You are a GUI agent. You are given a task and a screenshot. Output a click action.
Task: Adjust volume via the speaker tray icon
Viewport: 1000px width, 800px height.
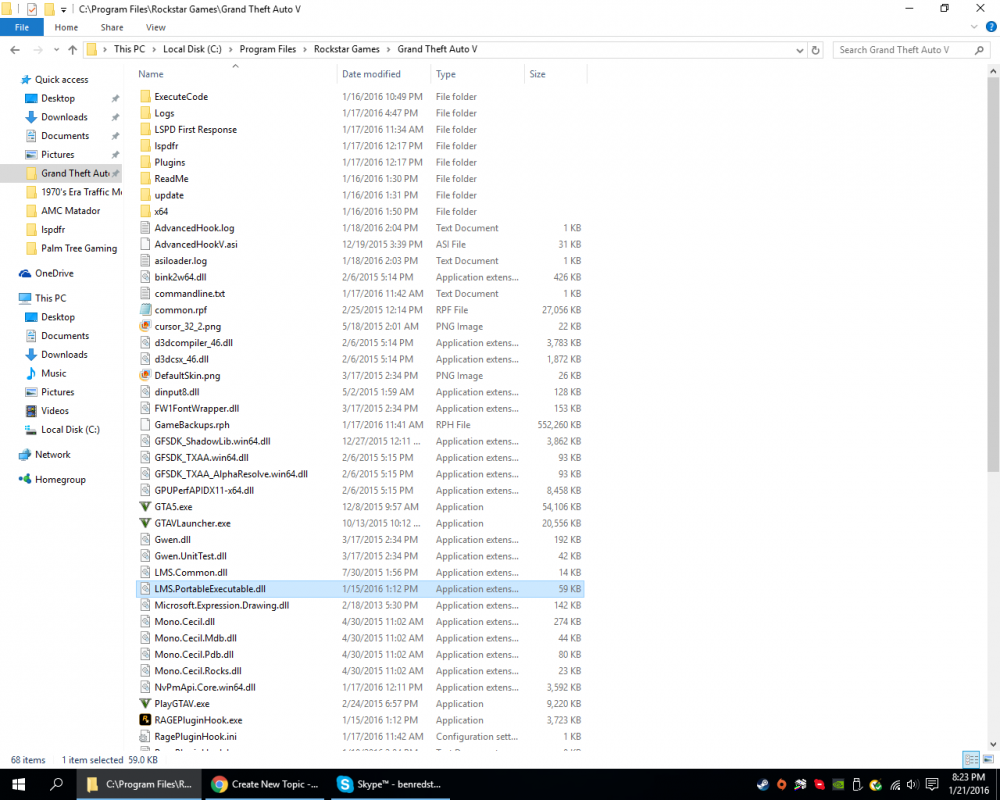click(912, 783)
